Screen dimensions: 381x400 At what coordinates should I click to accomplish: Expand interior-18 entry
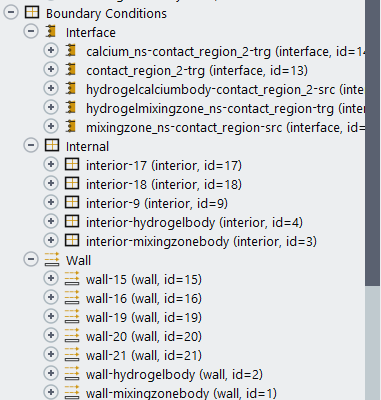(x=51, y=184)
